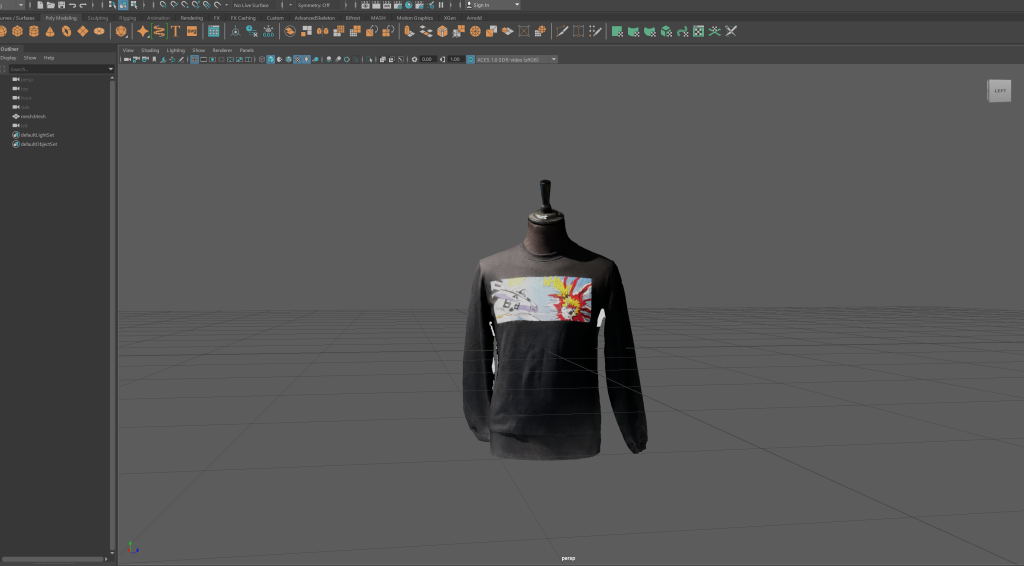Click the viewport gamma value field 1.00
Viewport: 1024px width, 566px height.
coord(455,59)
